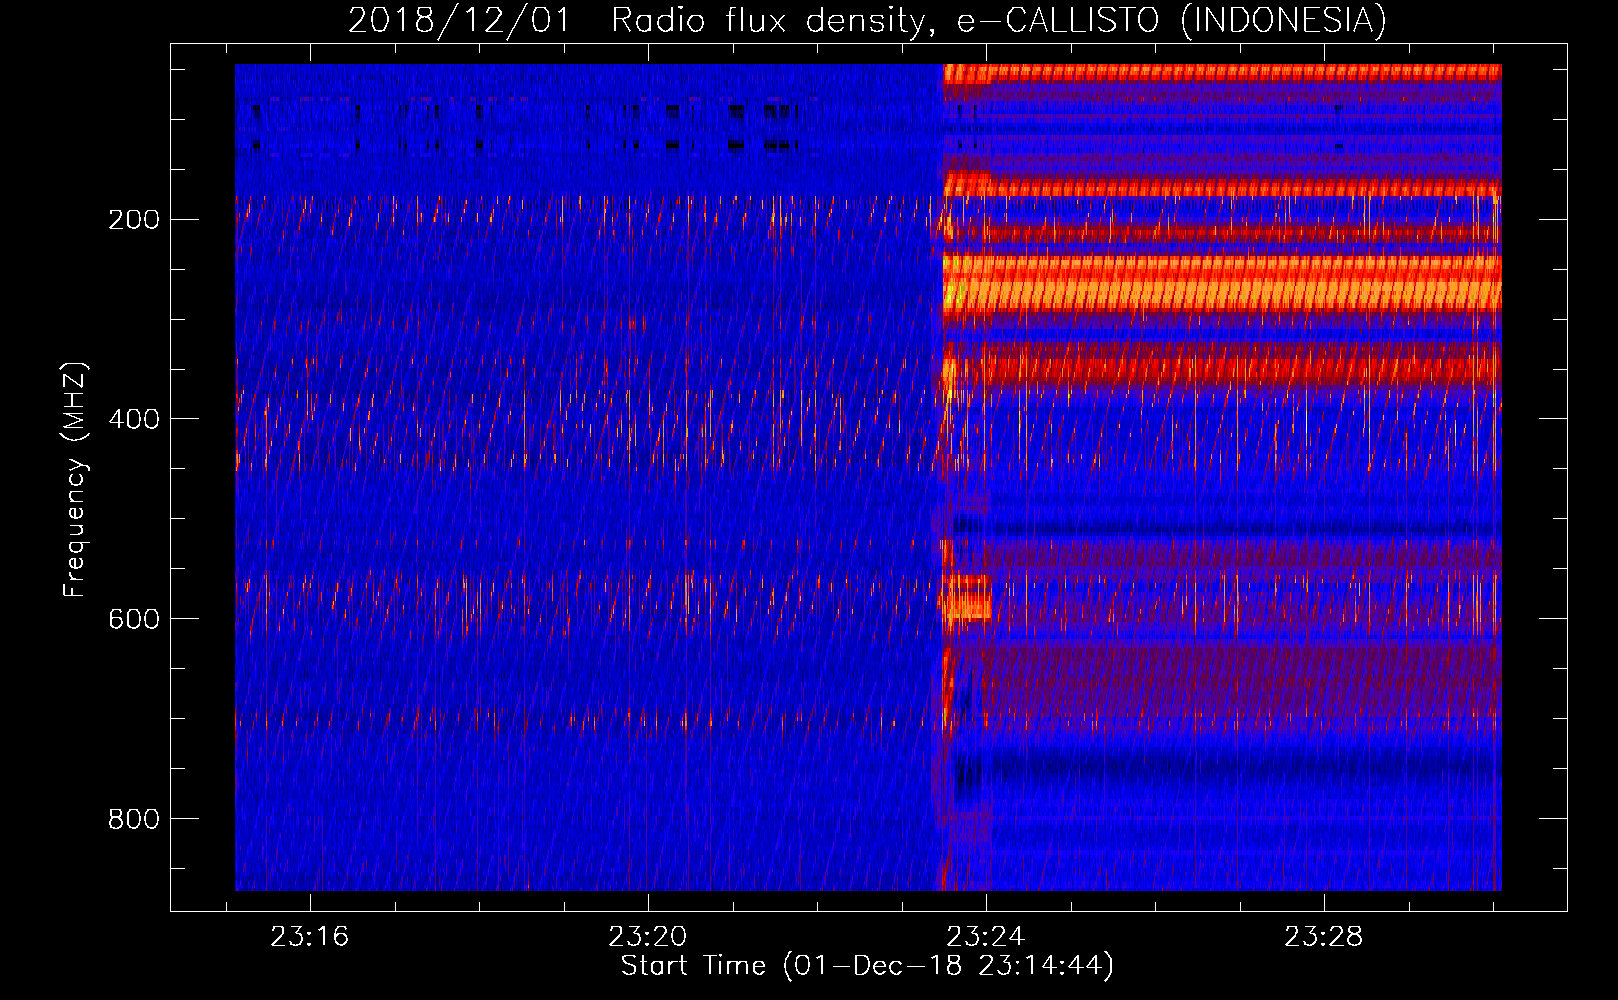This screenshot has height=1000, width=1618.
Task: Click the 23:20 time tick label
Action: [x=648, y=937]
